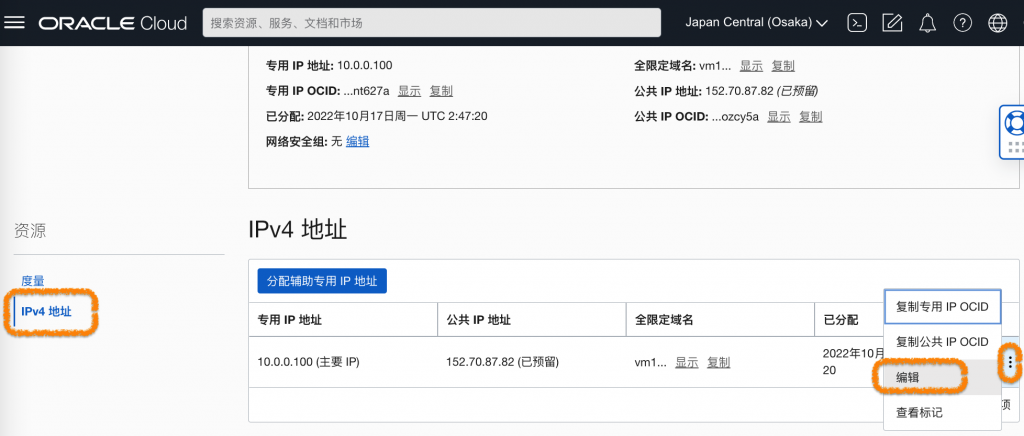Open the help question mark icon

point(962,23)
